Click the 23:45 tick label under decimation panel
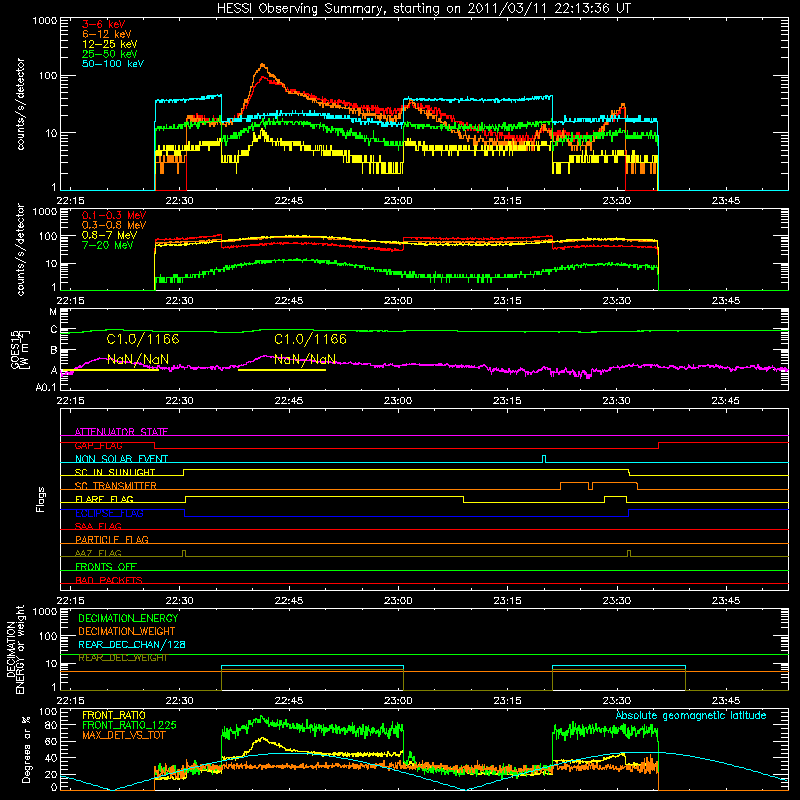 click(726, 701)
